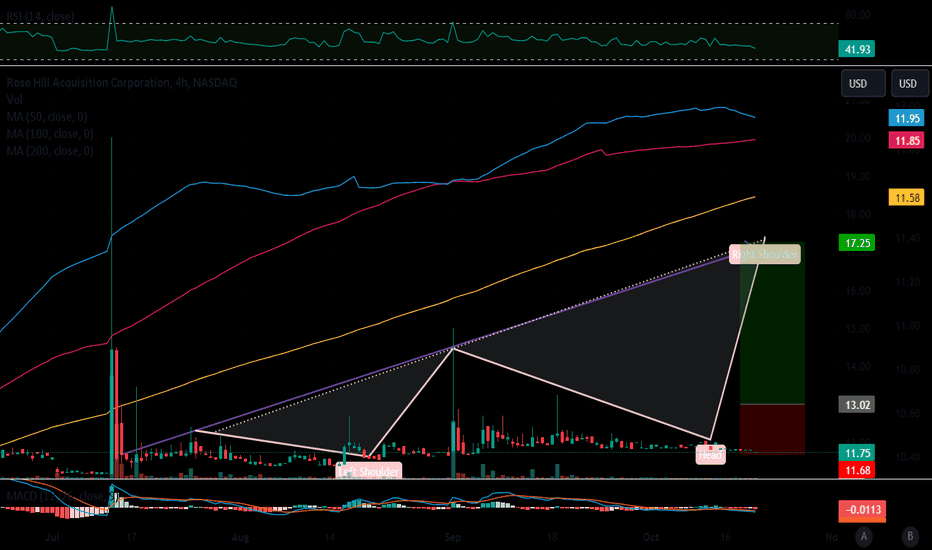
Task: Click the red 11.68 stop price label
Action: [857, 470]
